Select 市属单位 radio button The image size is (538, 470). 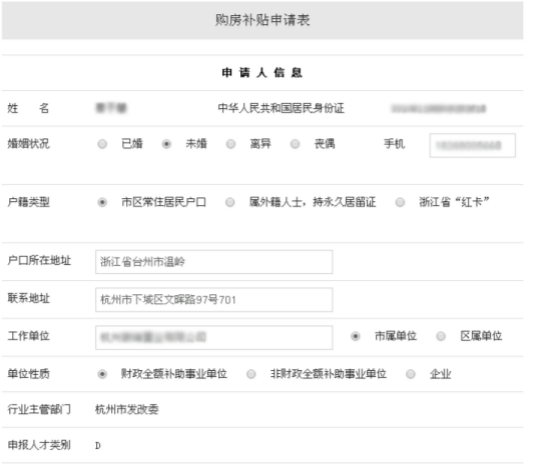[x=355, y=336]
